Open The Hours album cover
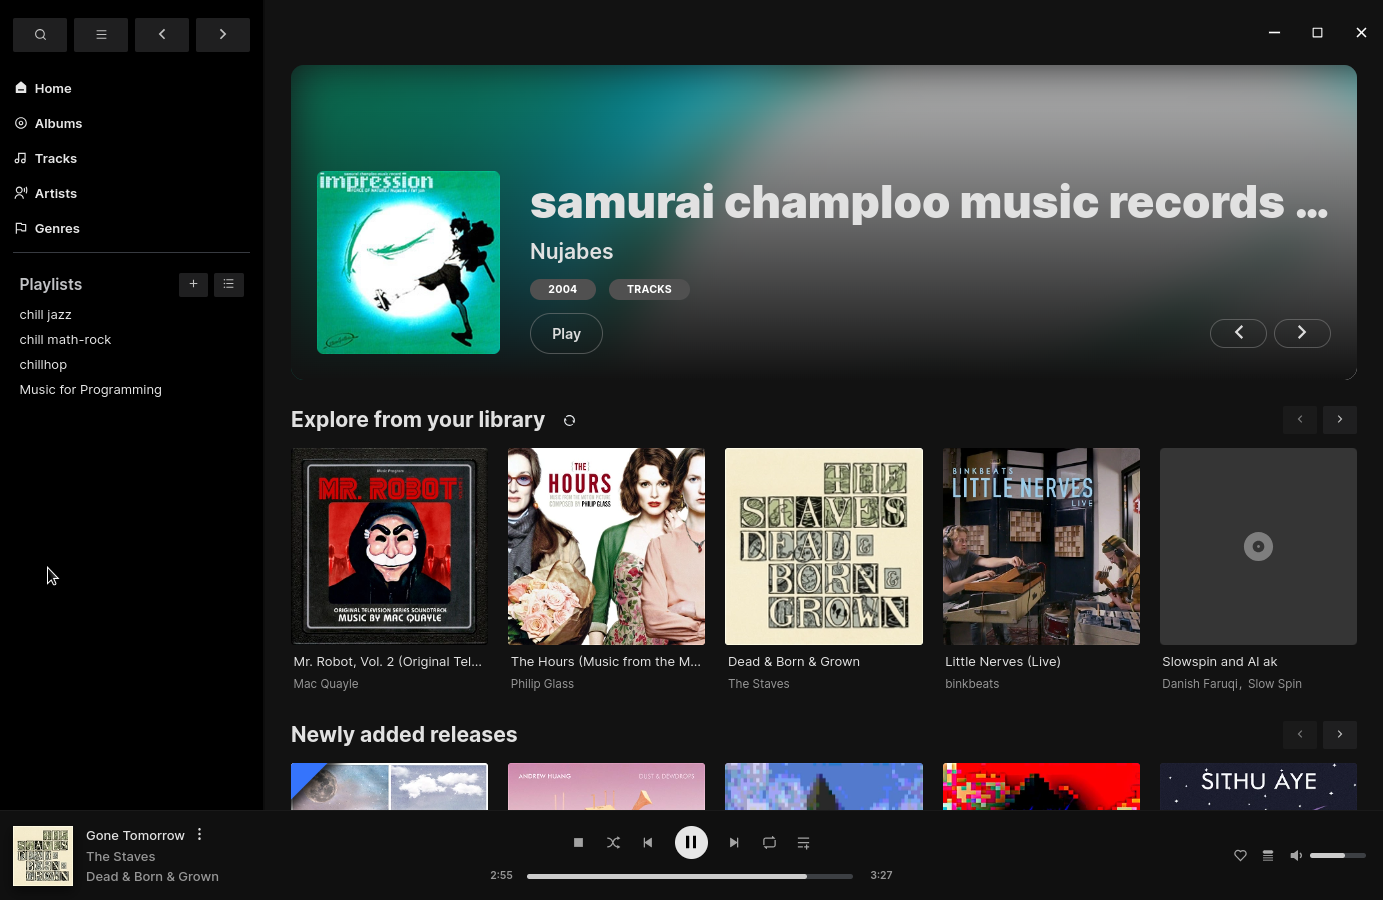Viewport: 1383px width, 900px height. click(606, 546)
